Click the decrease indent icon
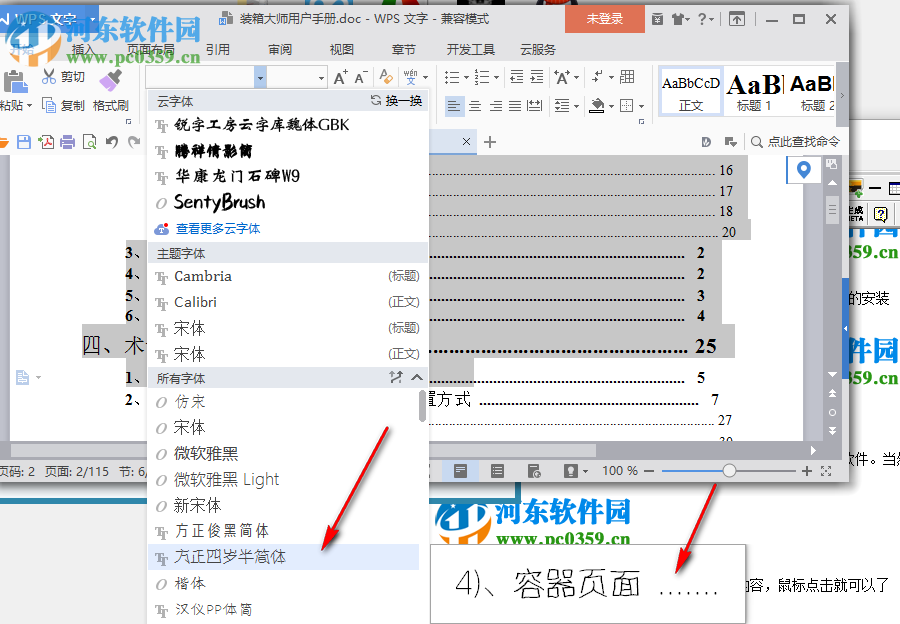The height and width of the screenshot is (624, 900). click(x=517, y=76)
